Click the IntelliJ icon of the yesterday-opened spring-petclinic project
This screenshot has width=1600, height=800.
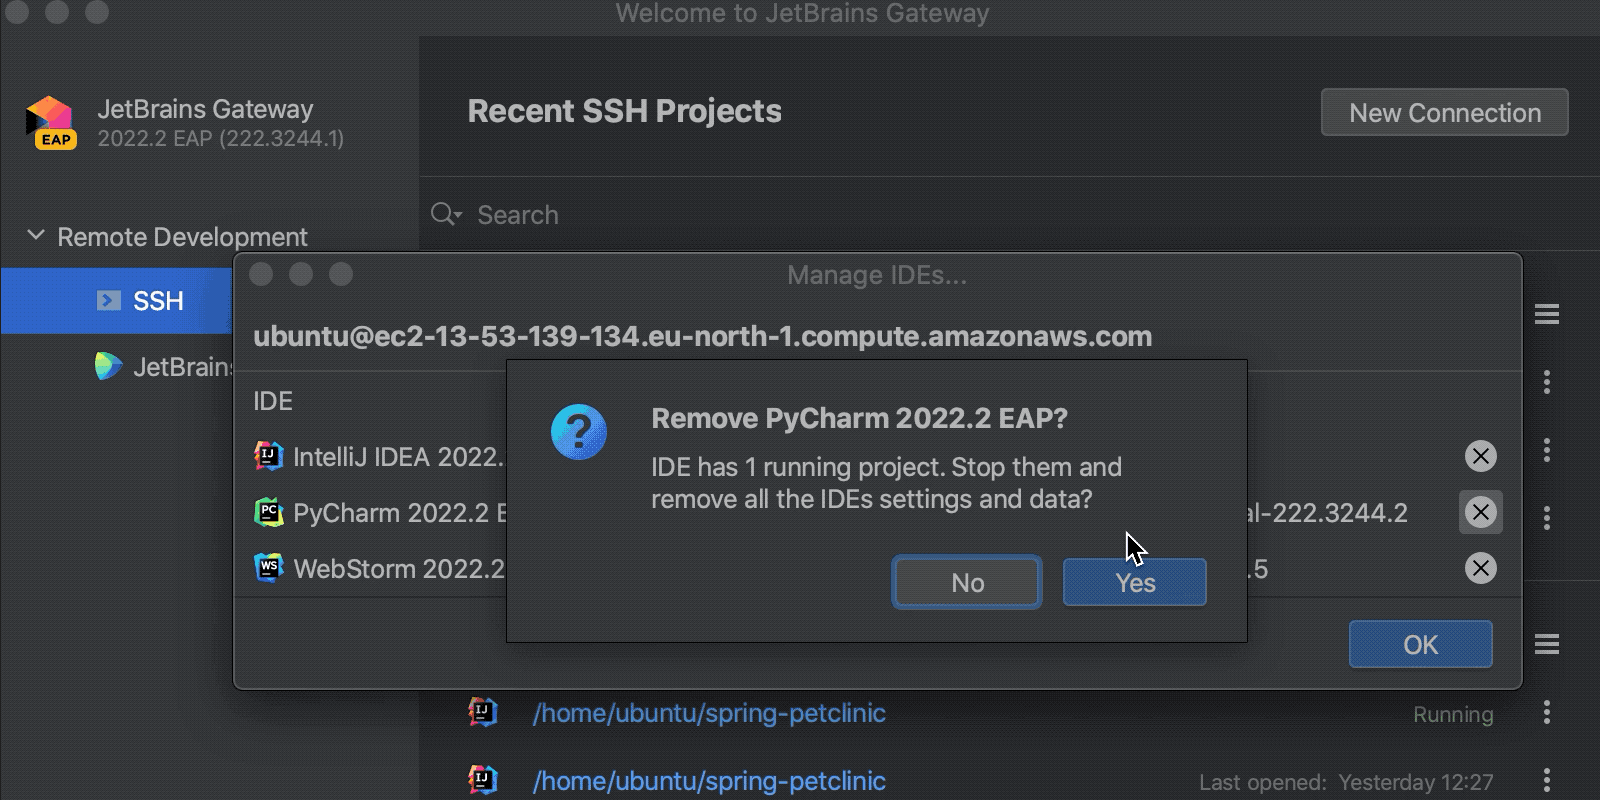(x=483, y=780)
